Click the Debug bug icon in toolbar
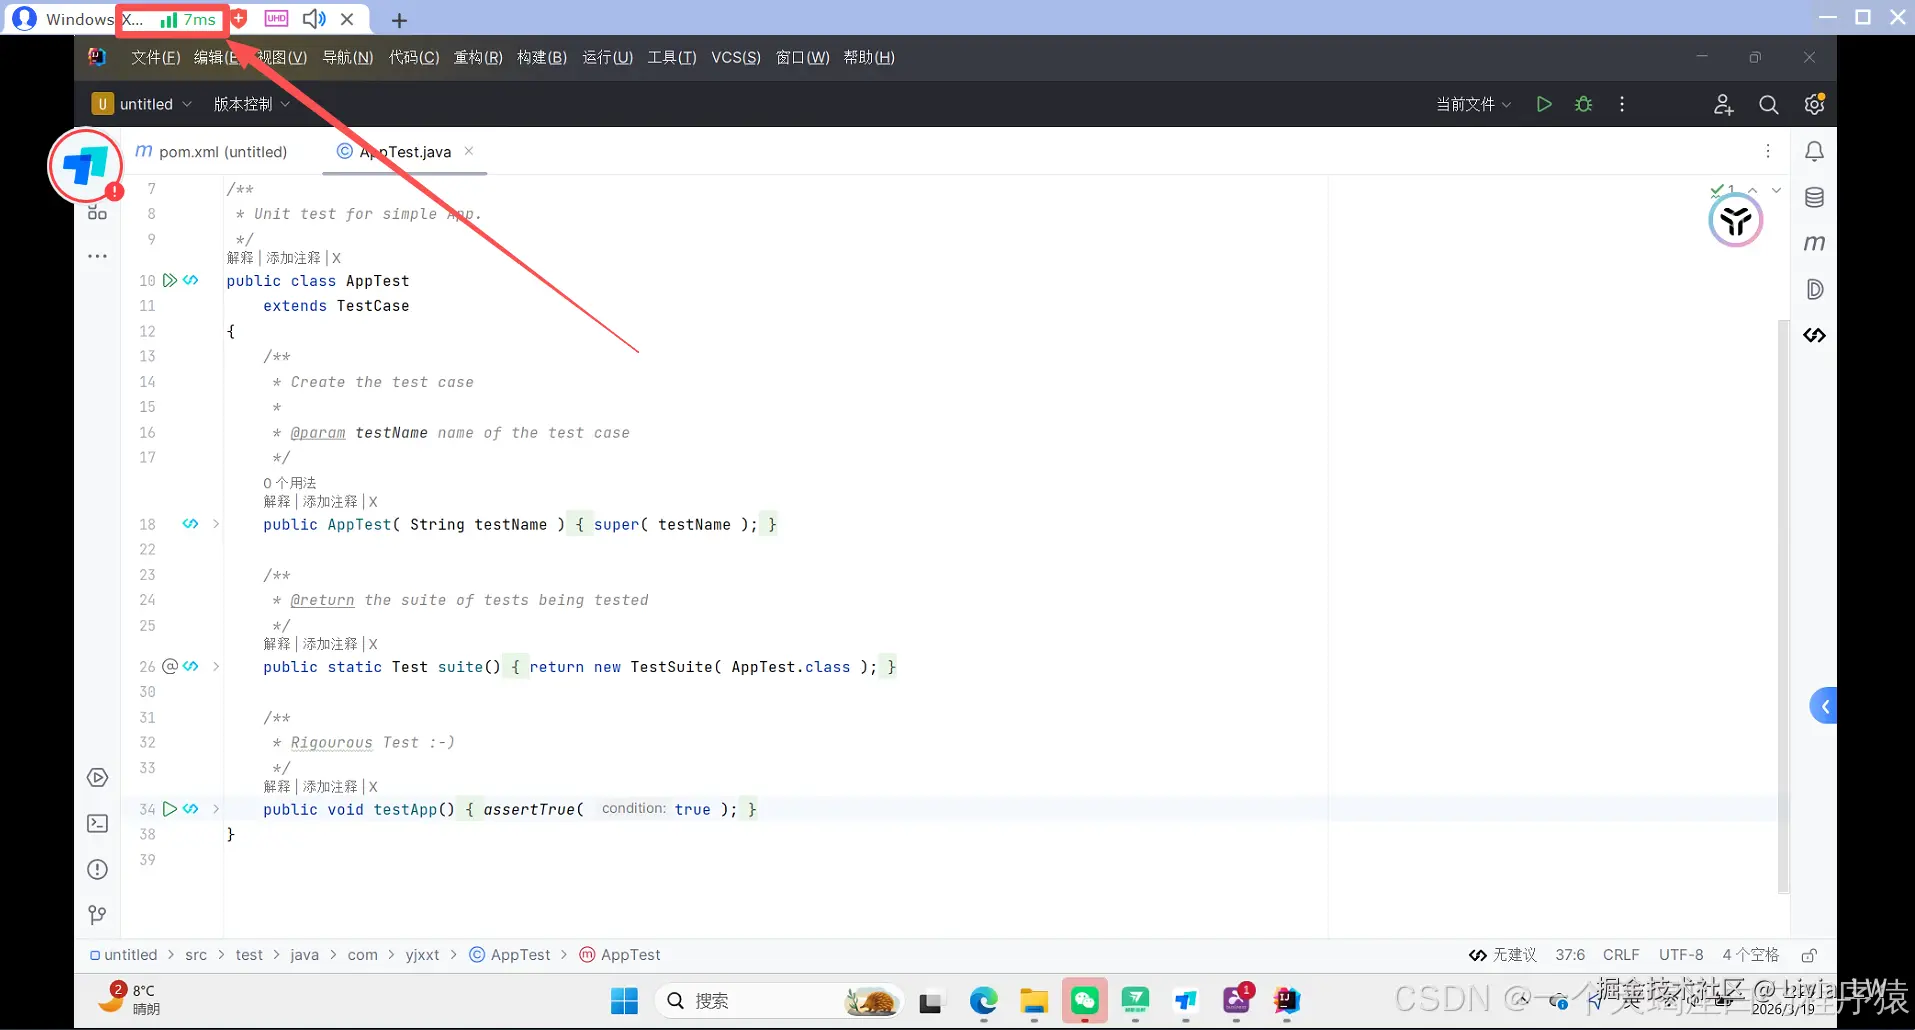Image resolution: width=1915 pixels, height=1030 pixels. pos(1583,104)
